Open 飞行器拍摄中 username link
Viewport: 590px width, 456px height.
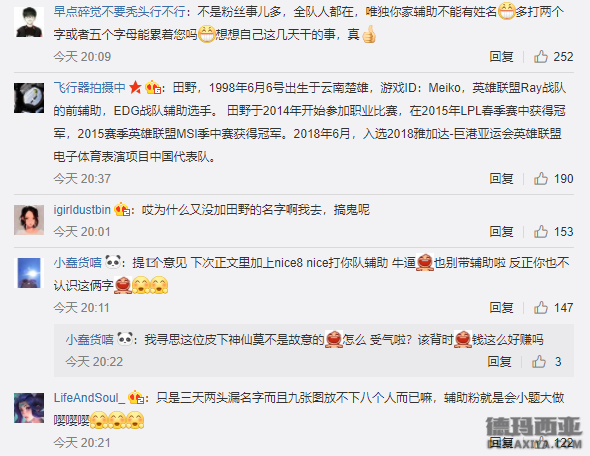[x=90, y=88]
